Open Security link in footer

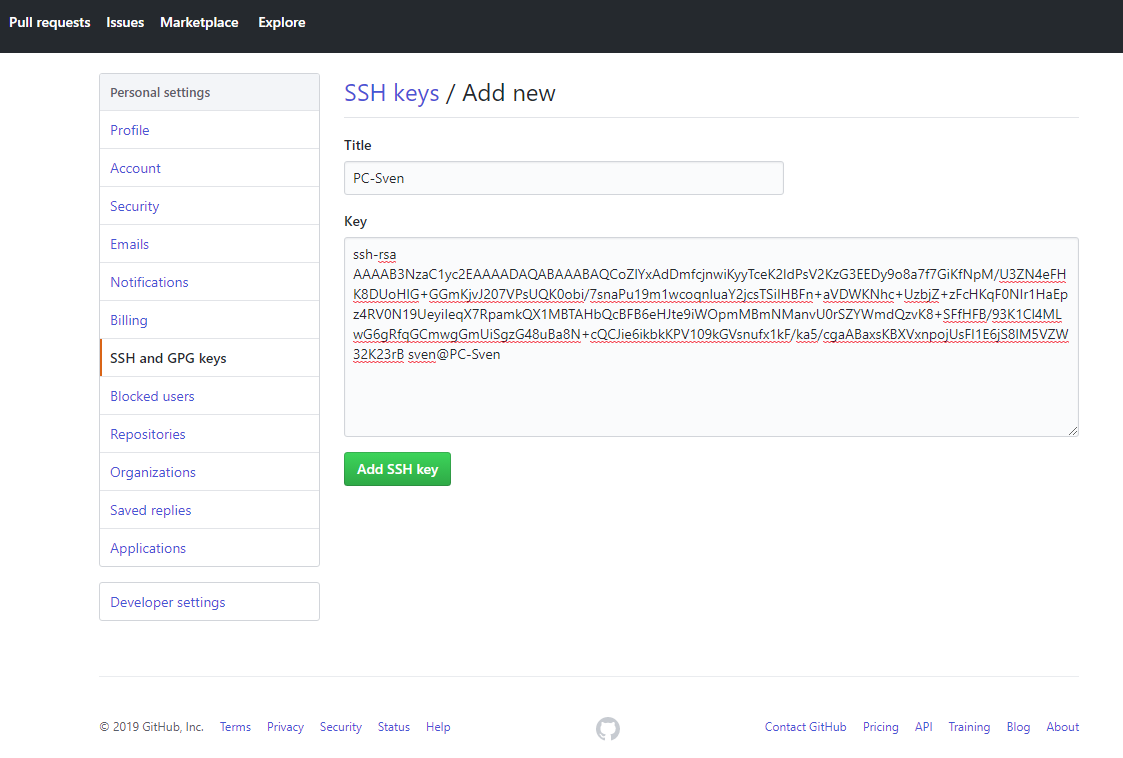(340, 726)
